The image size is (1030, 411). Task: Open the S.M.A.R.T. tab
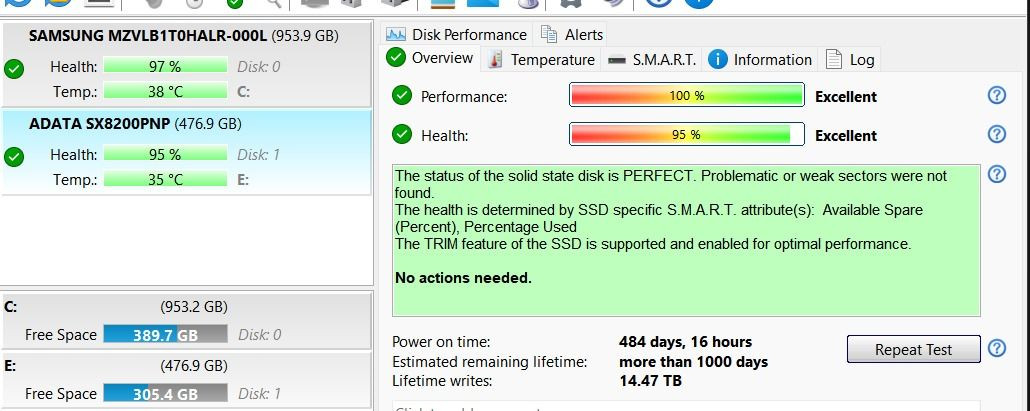click(x=652, y=60)
